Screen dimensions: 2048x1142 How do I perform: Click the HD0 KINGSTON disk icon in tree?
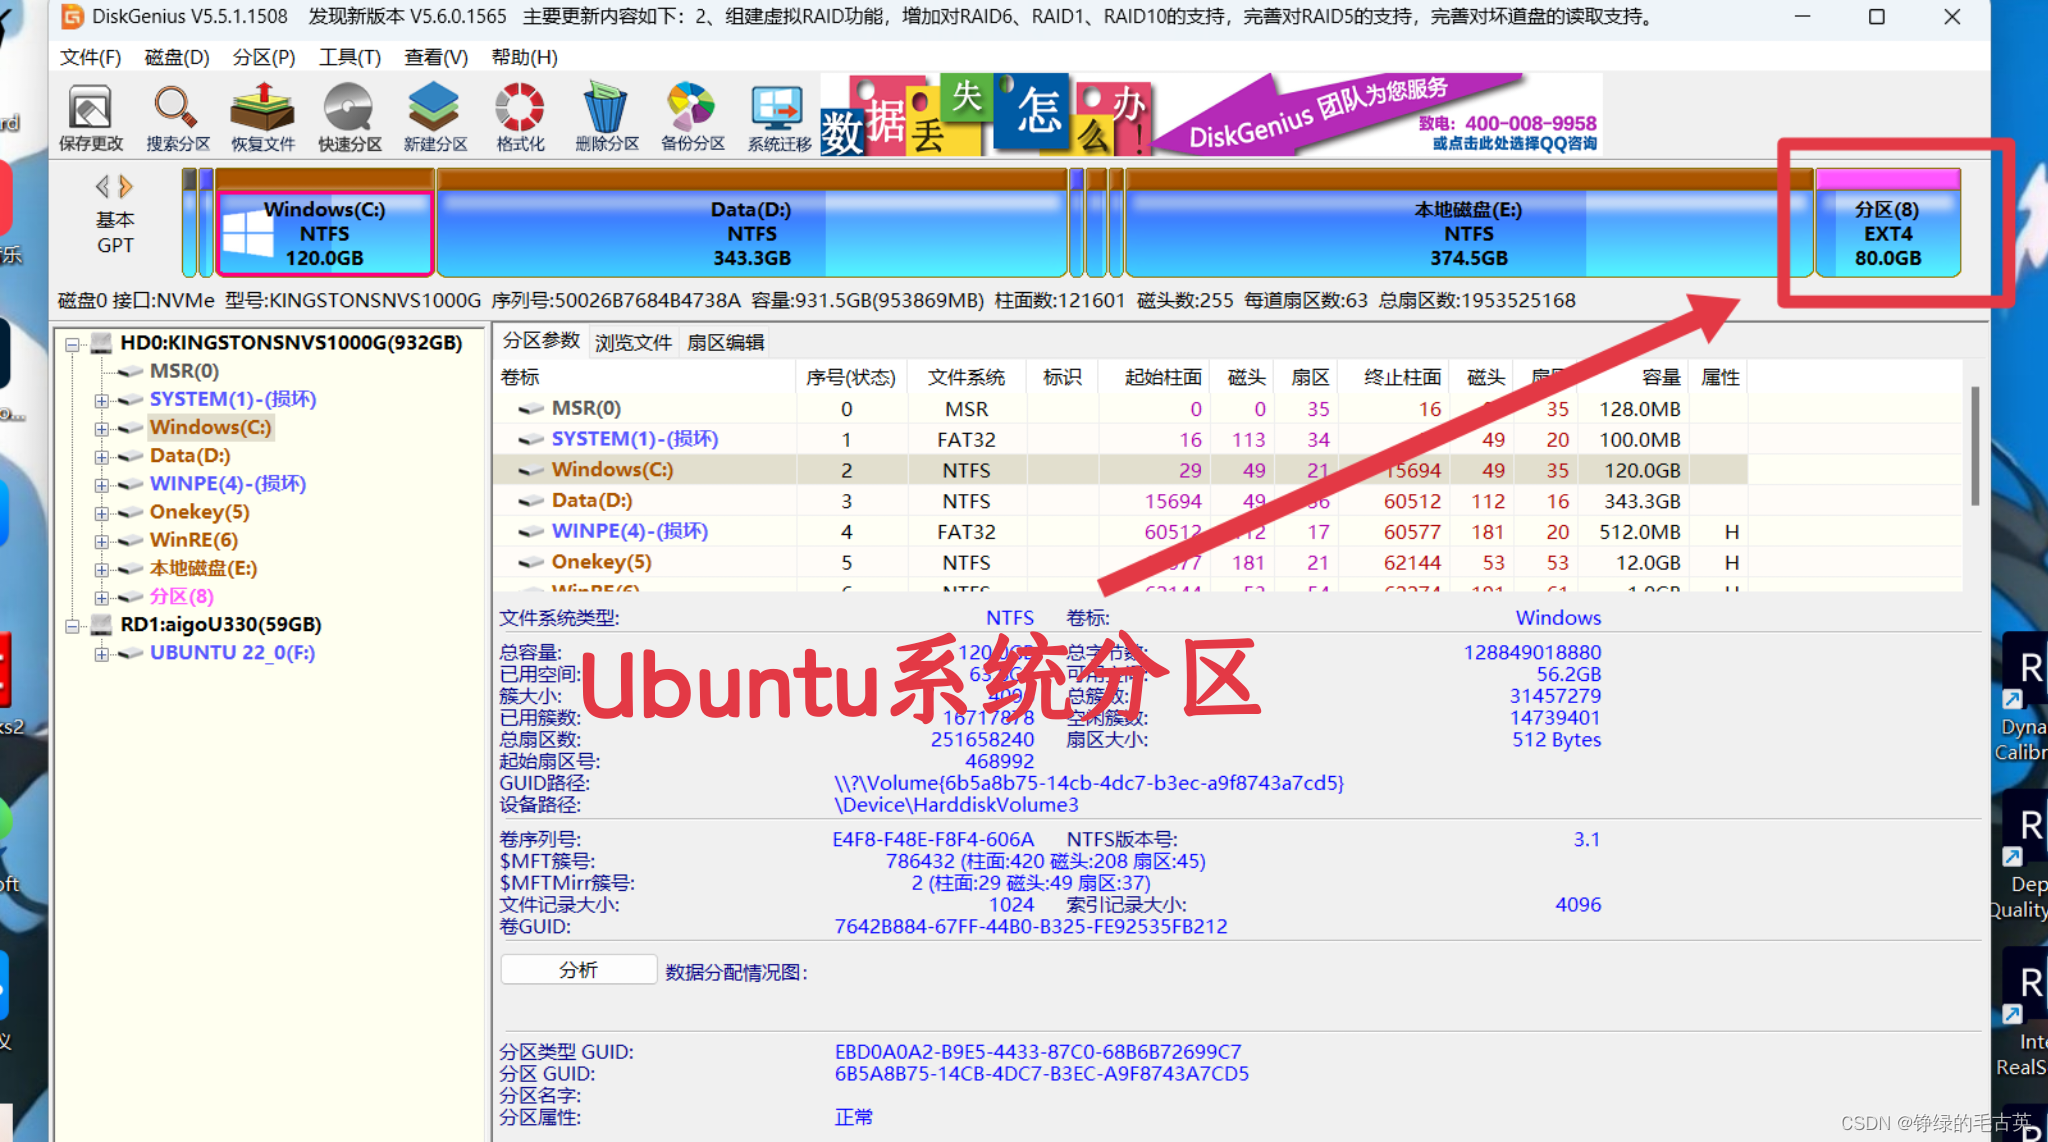pyautogui.click(x=101, y=343)
